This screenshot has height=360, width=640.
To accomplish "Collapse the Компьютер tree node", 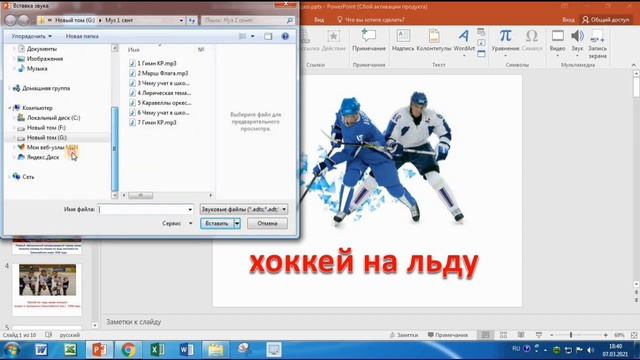I will (10, 108).
